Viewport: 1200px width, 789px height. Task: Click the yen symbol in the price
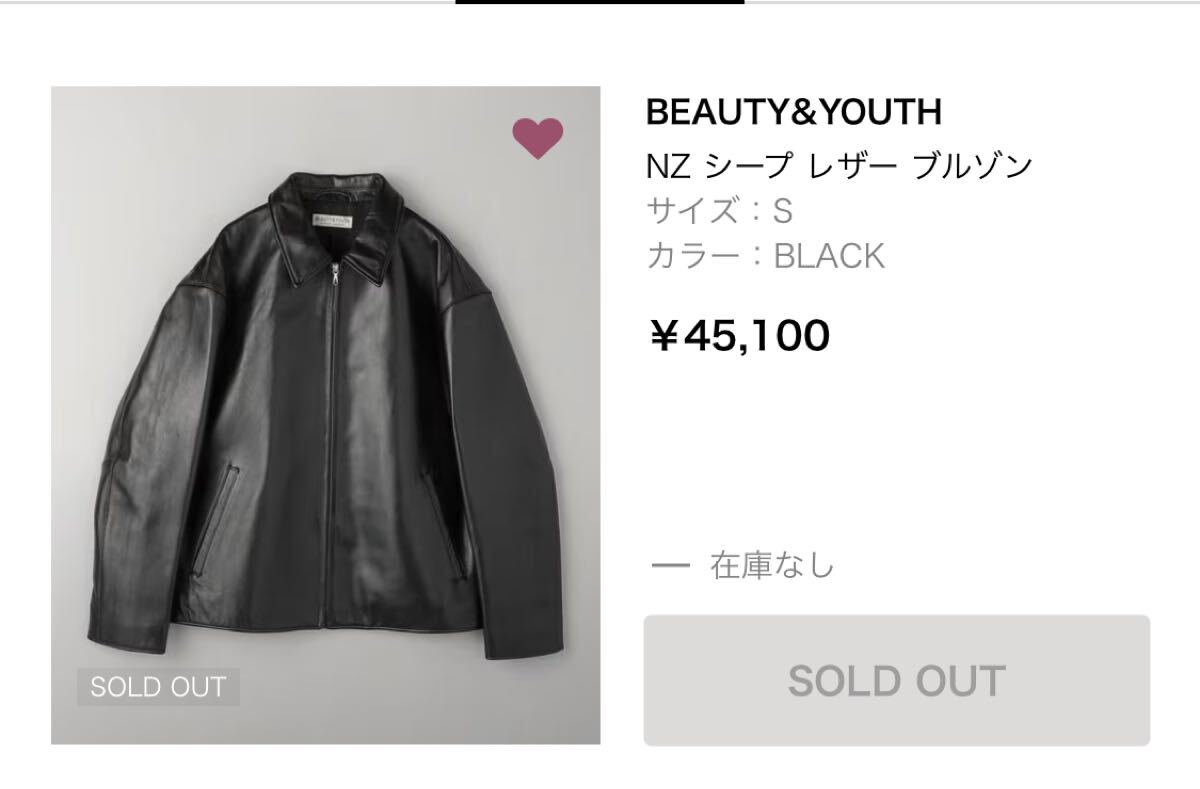click(x=664, y=336)
